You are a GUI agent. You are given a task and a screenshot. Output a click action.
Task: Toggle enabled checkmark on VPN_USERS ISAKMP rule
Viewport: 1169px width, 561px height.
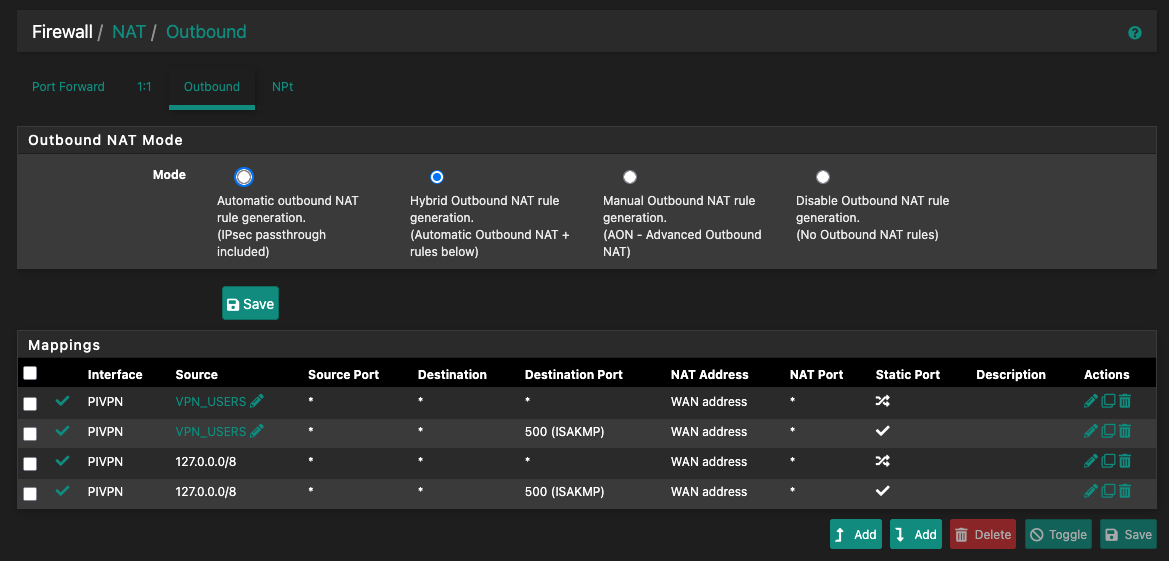pyautogui.click(x=63, y=431)
